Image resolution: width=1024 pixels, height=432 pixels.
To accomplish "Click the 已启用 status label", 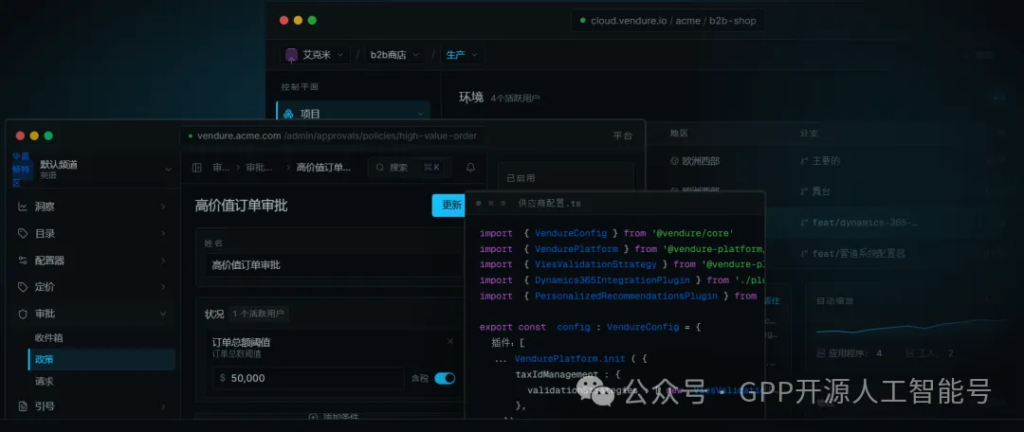I will (520, 178).
